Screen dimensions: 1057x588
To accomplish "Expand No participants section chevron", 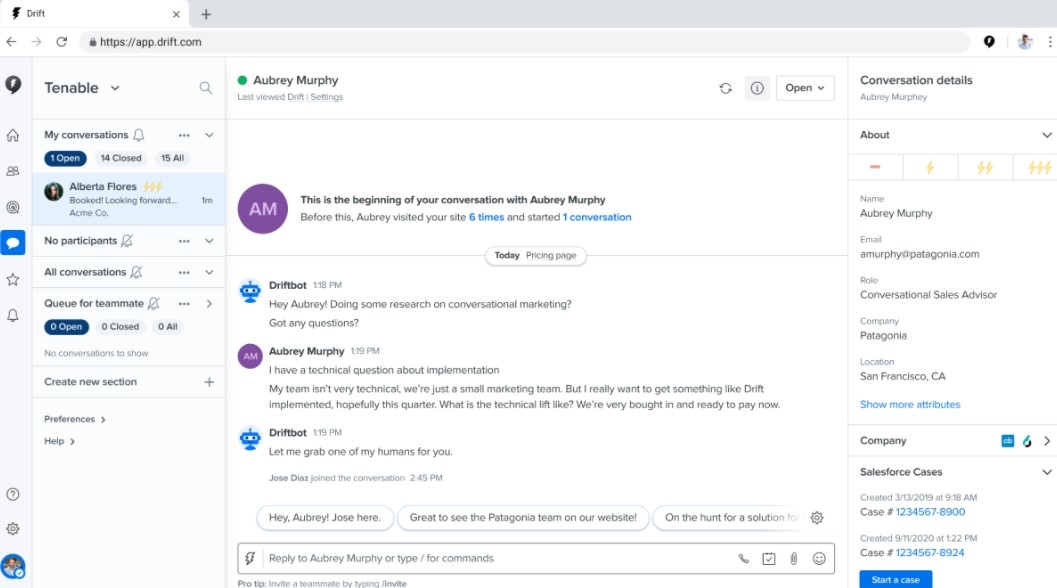I will (x=209, y=241).
